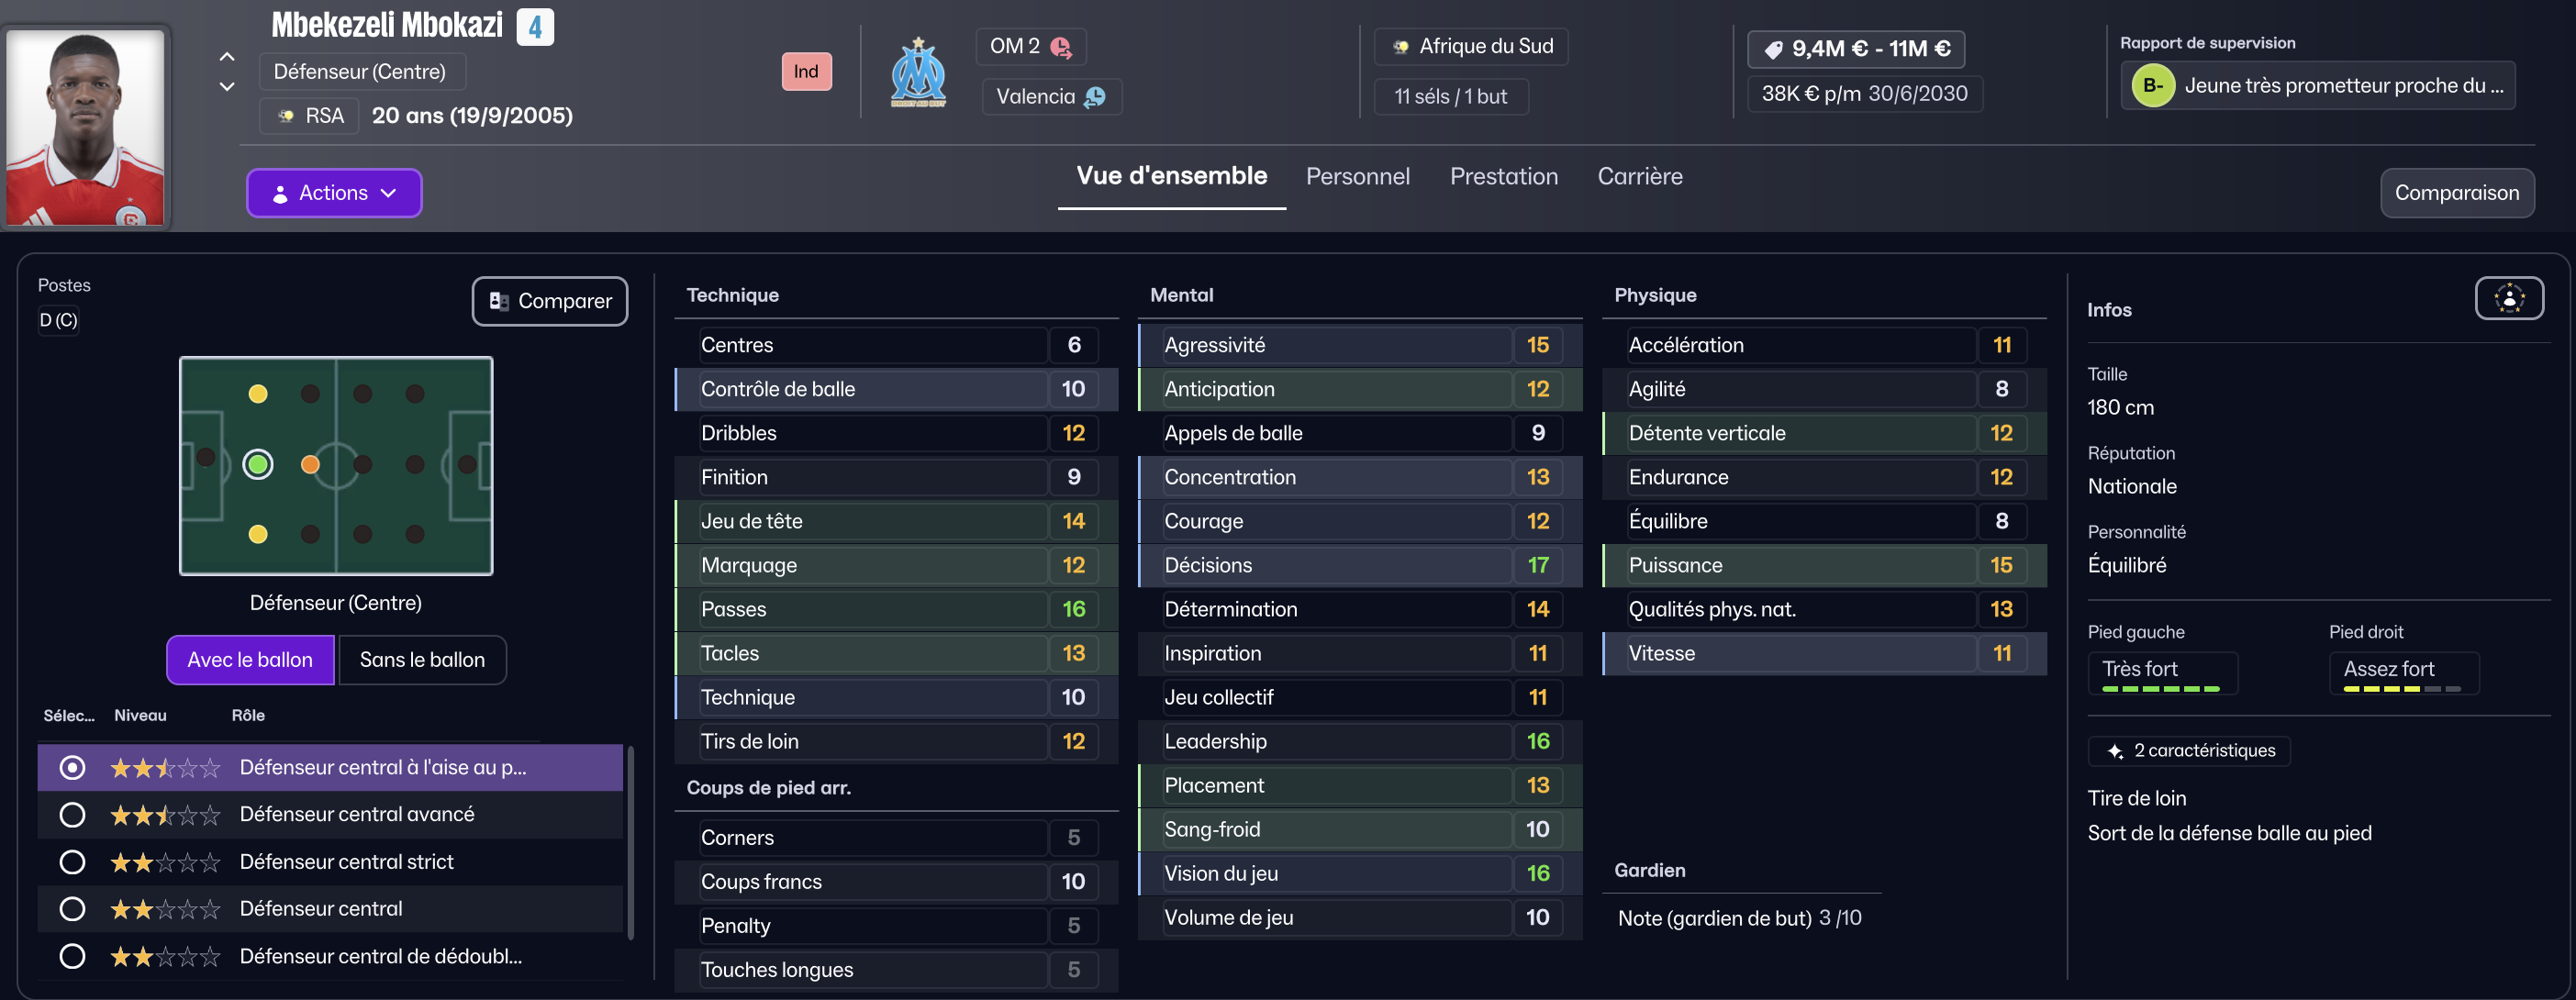Click the Olympique de Marseille club crest
This screenshot has height=1000, width=2576.
click(x=918, y=72)
